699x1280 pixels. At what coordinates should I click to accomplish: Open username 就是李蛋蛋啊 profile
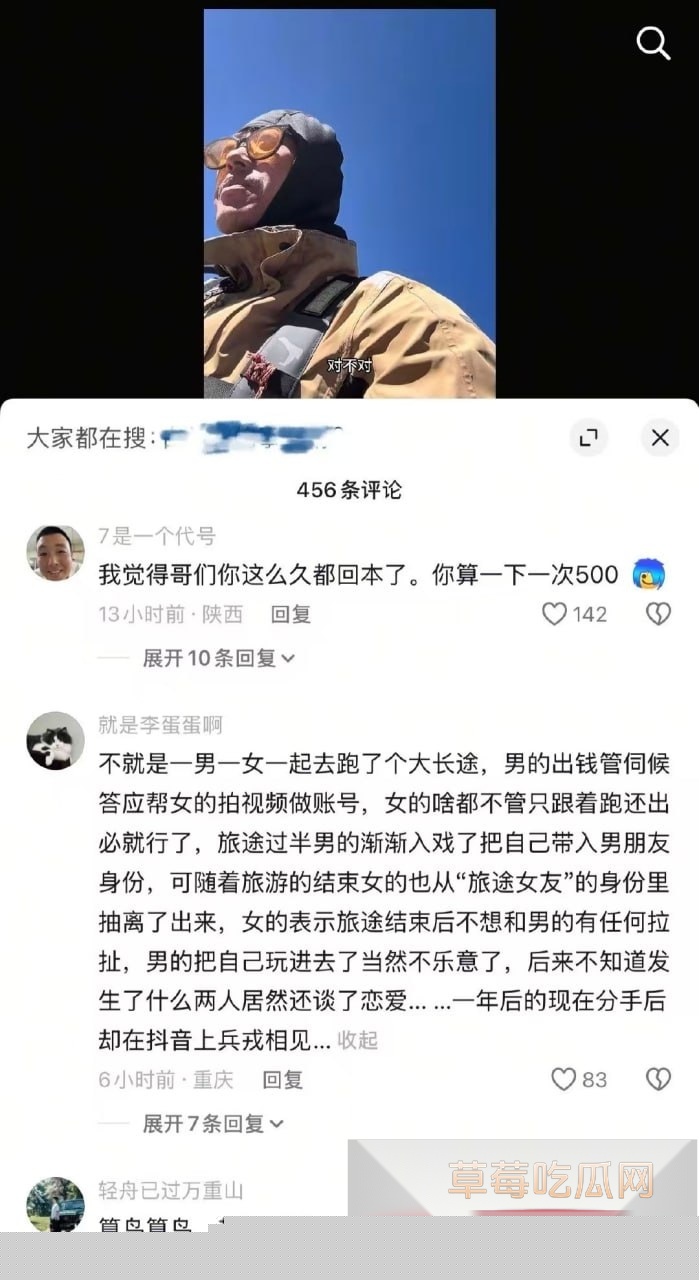[x=160, y=725]
